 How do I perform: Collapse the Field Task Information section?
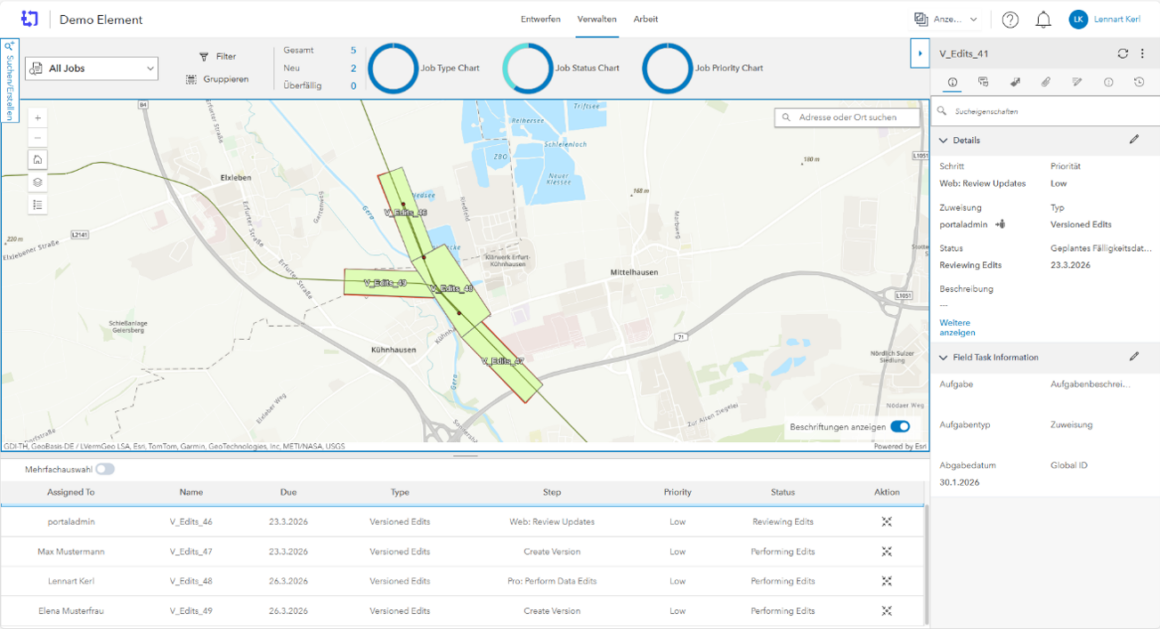[943, 357]
